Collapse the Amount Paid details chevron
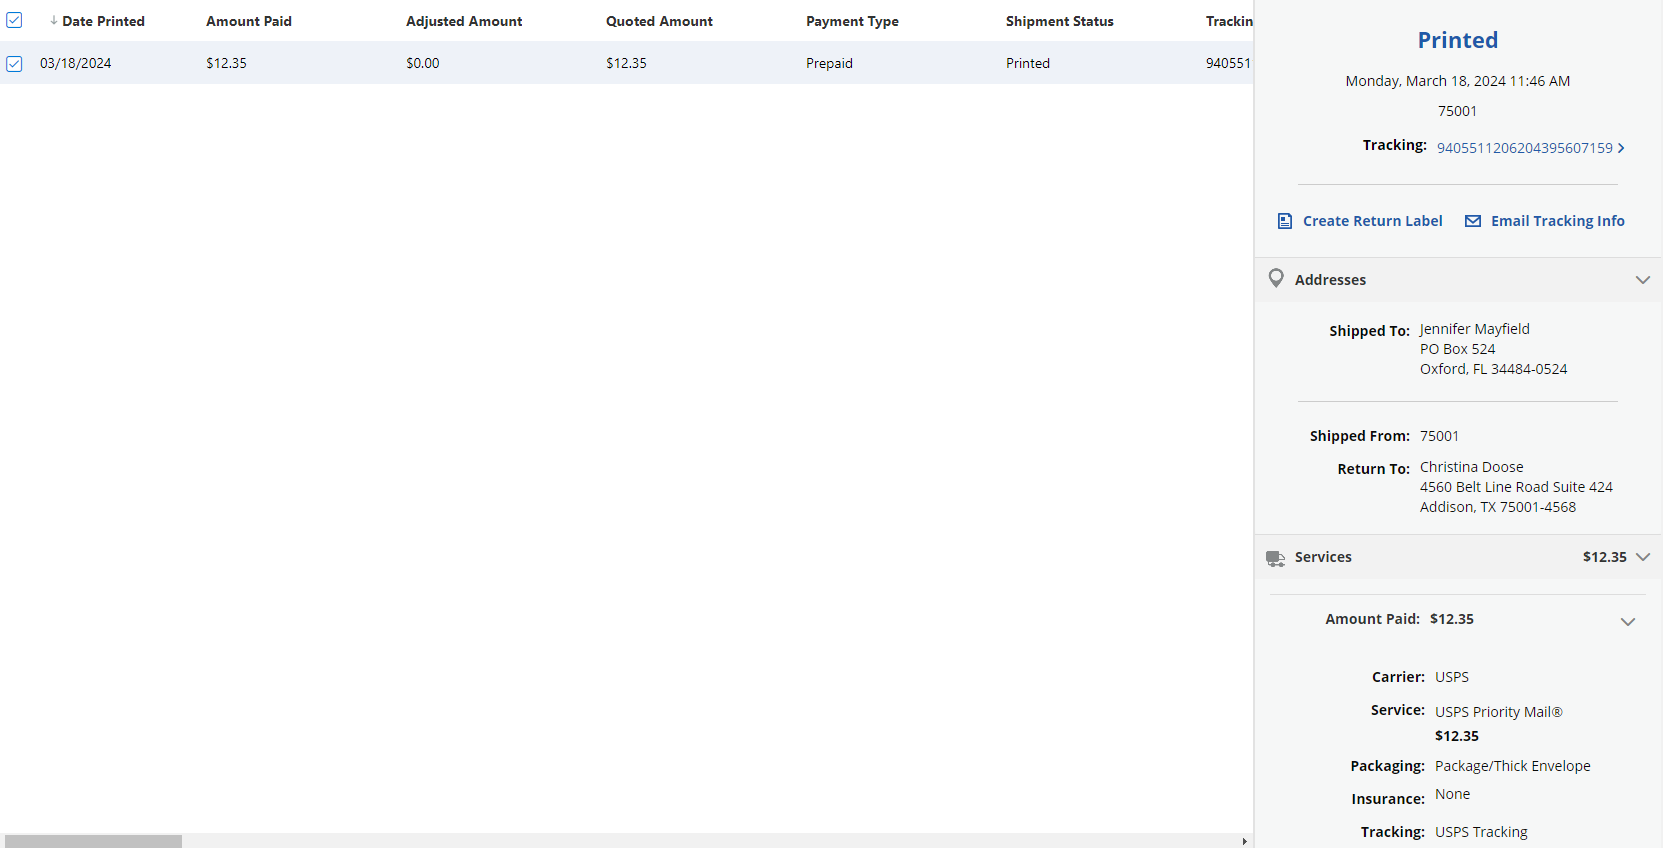The width and height of the screenshot is (1663, 848). (1628, 622)
